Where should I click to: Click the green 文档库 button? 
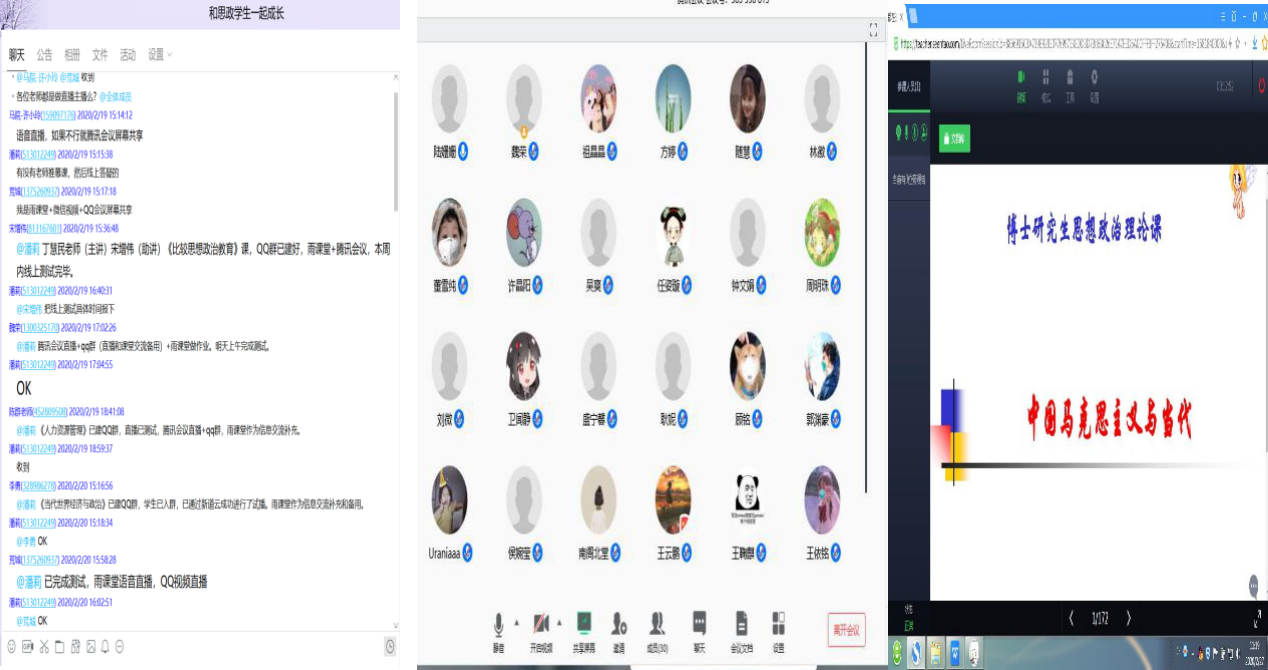(955, 139)
